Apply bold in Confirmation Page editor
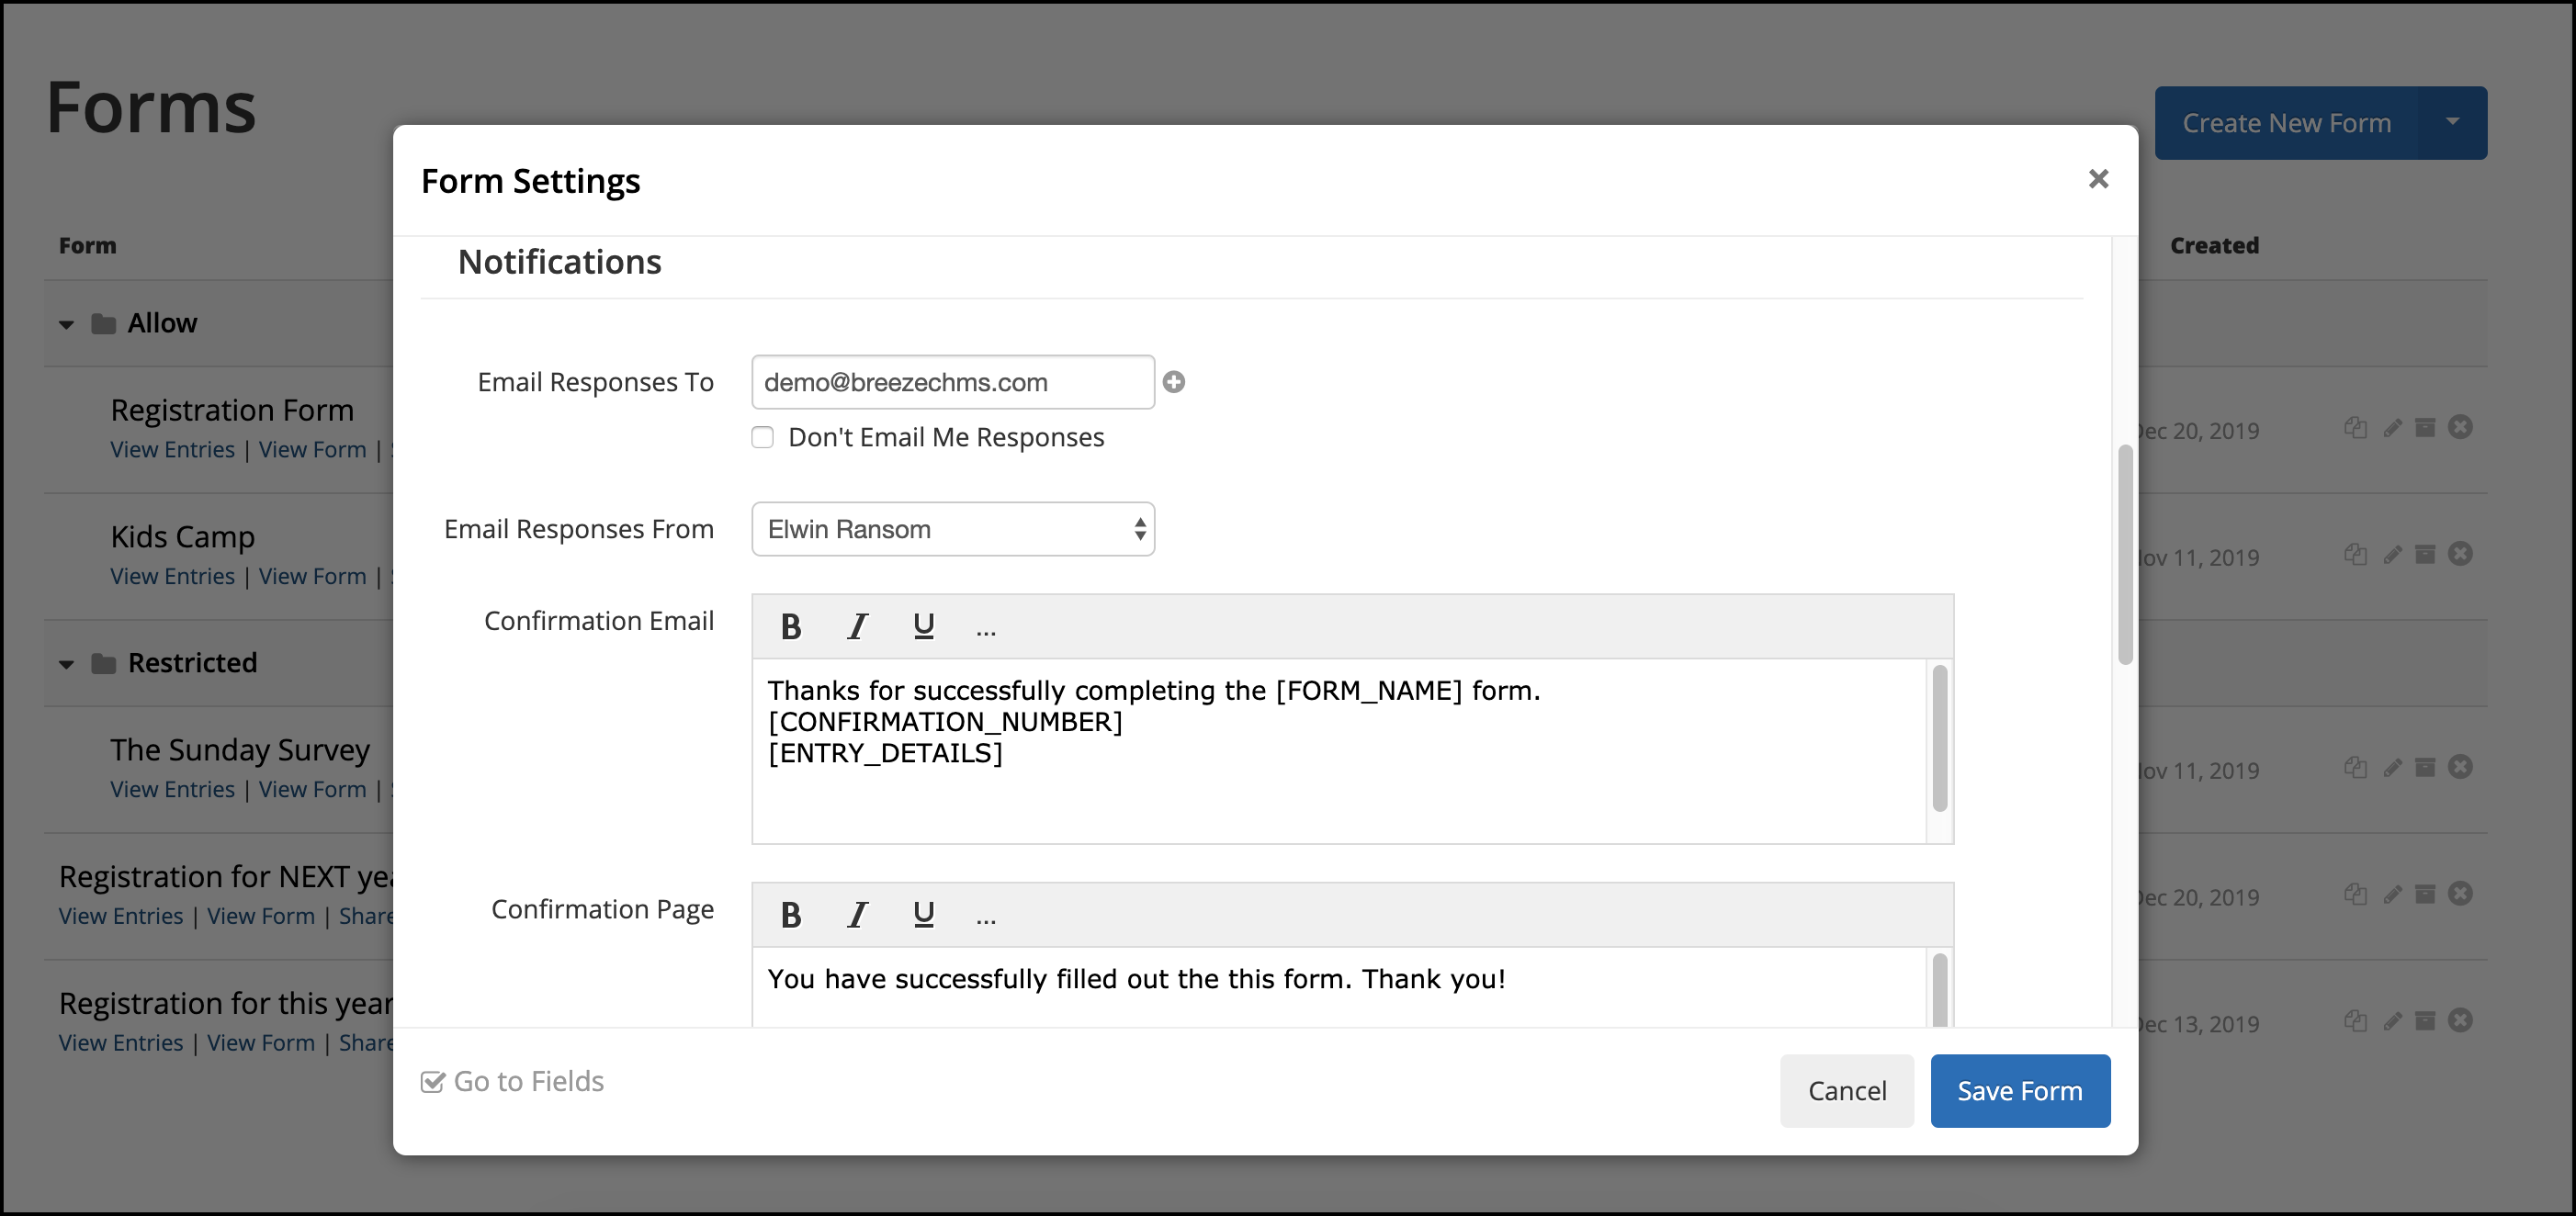Viewport: 2576px width, 1216px height. coord(790,915)
